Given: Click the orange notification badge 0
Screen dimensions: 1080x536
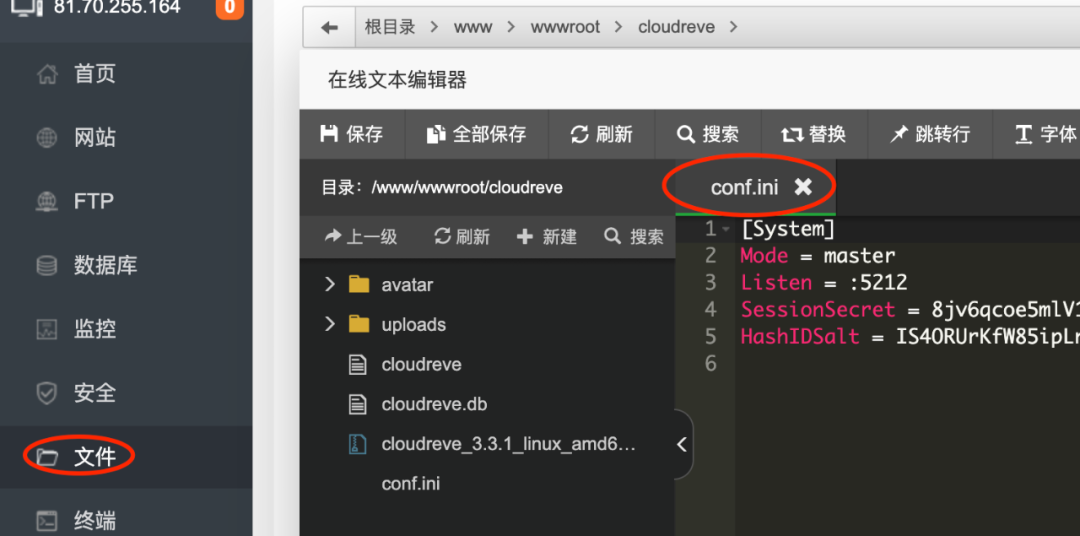Looking at the screenshot, I should click(x=229, y=8).
